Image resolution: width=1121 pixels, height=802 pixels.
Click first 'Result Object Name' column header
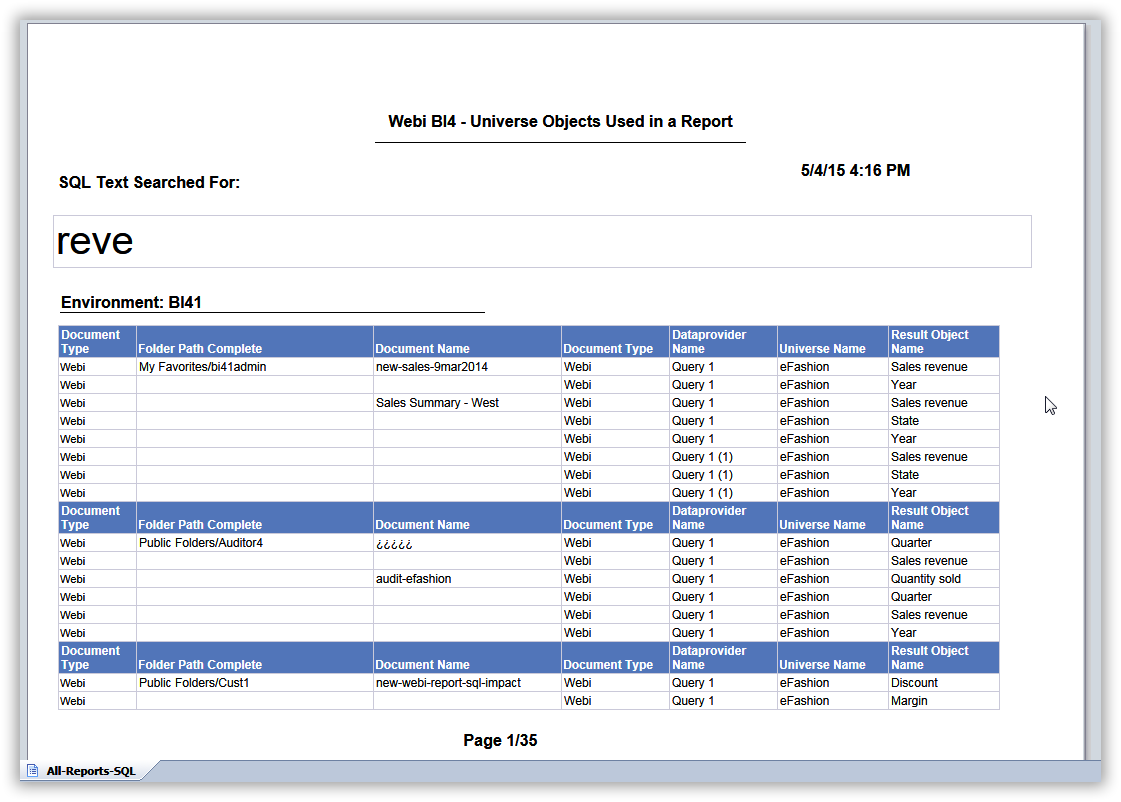click(x=943, y=342)
